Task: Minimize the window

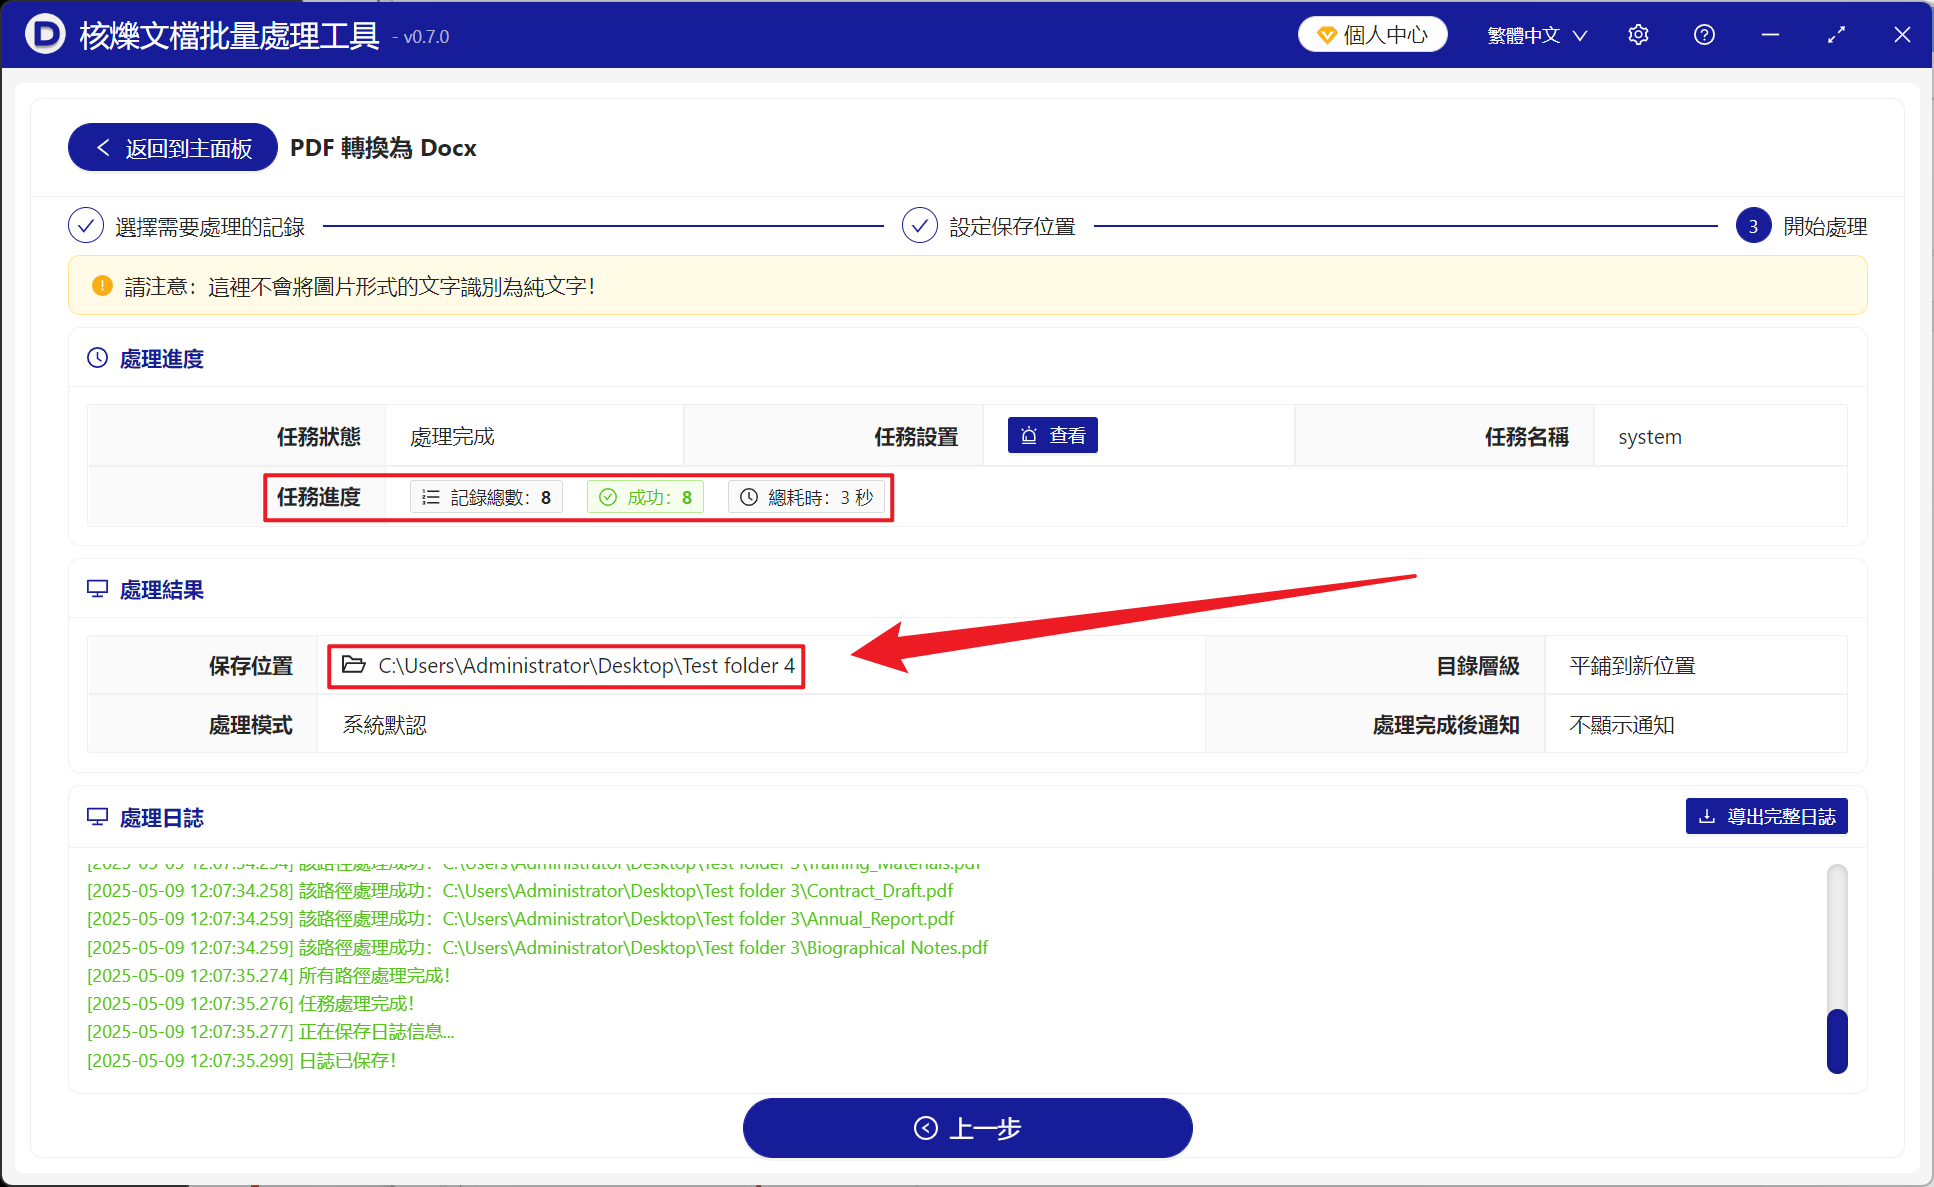Action: click(x=1770, y=35)
